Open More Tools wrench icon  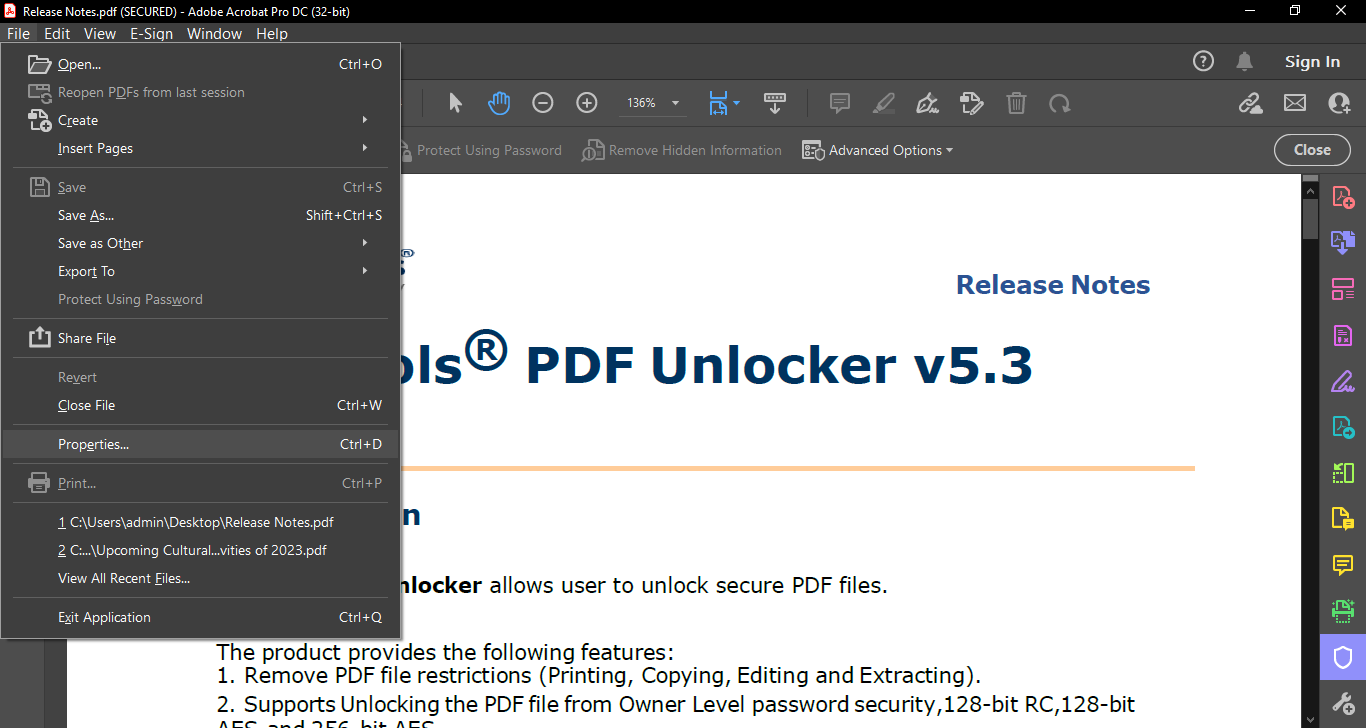point(1343,703)
